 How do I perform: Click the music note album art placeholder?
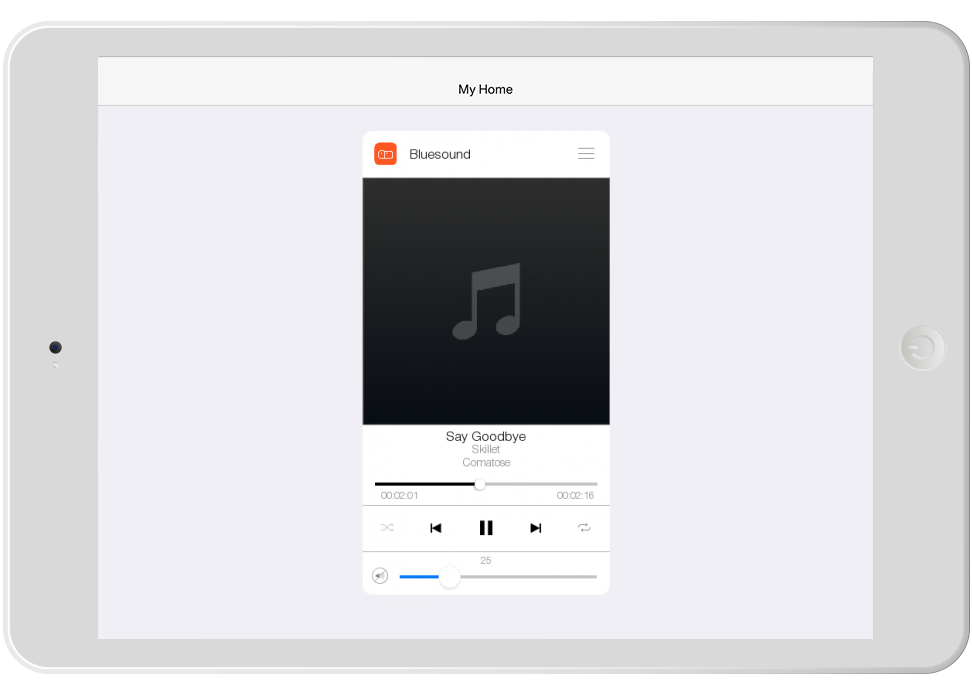tap(486, 301)
